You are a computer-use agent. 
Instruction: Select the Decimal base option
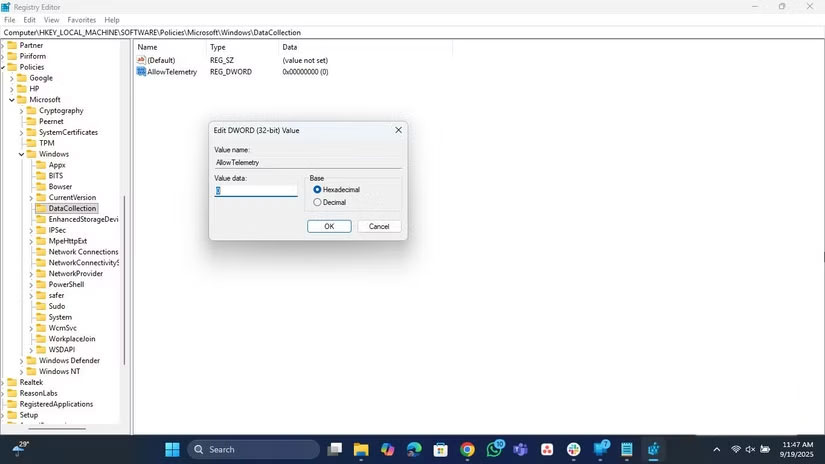coord(317,202)
